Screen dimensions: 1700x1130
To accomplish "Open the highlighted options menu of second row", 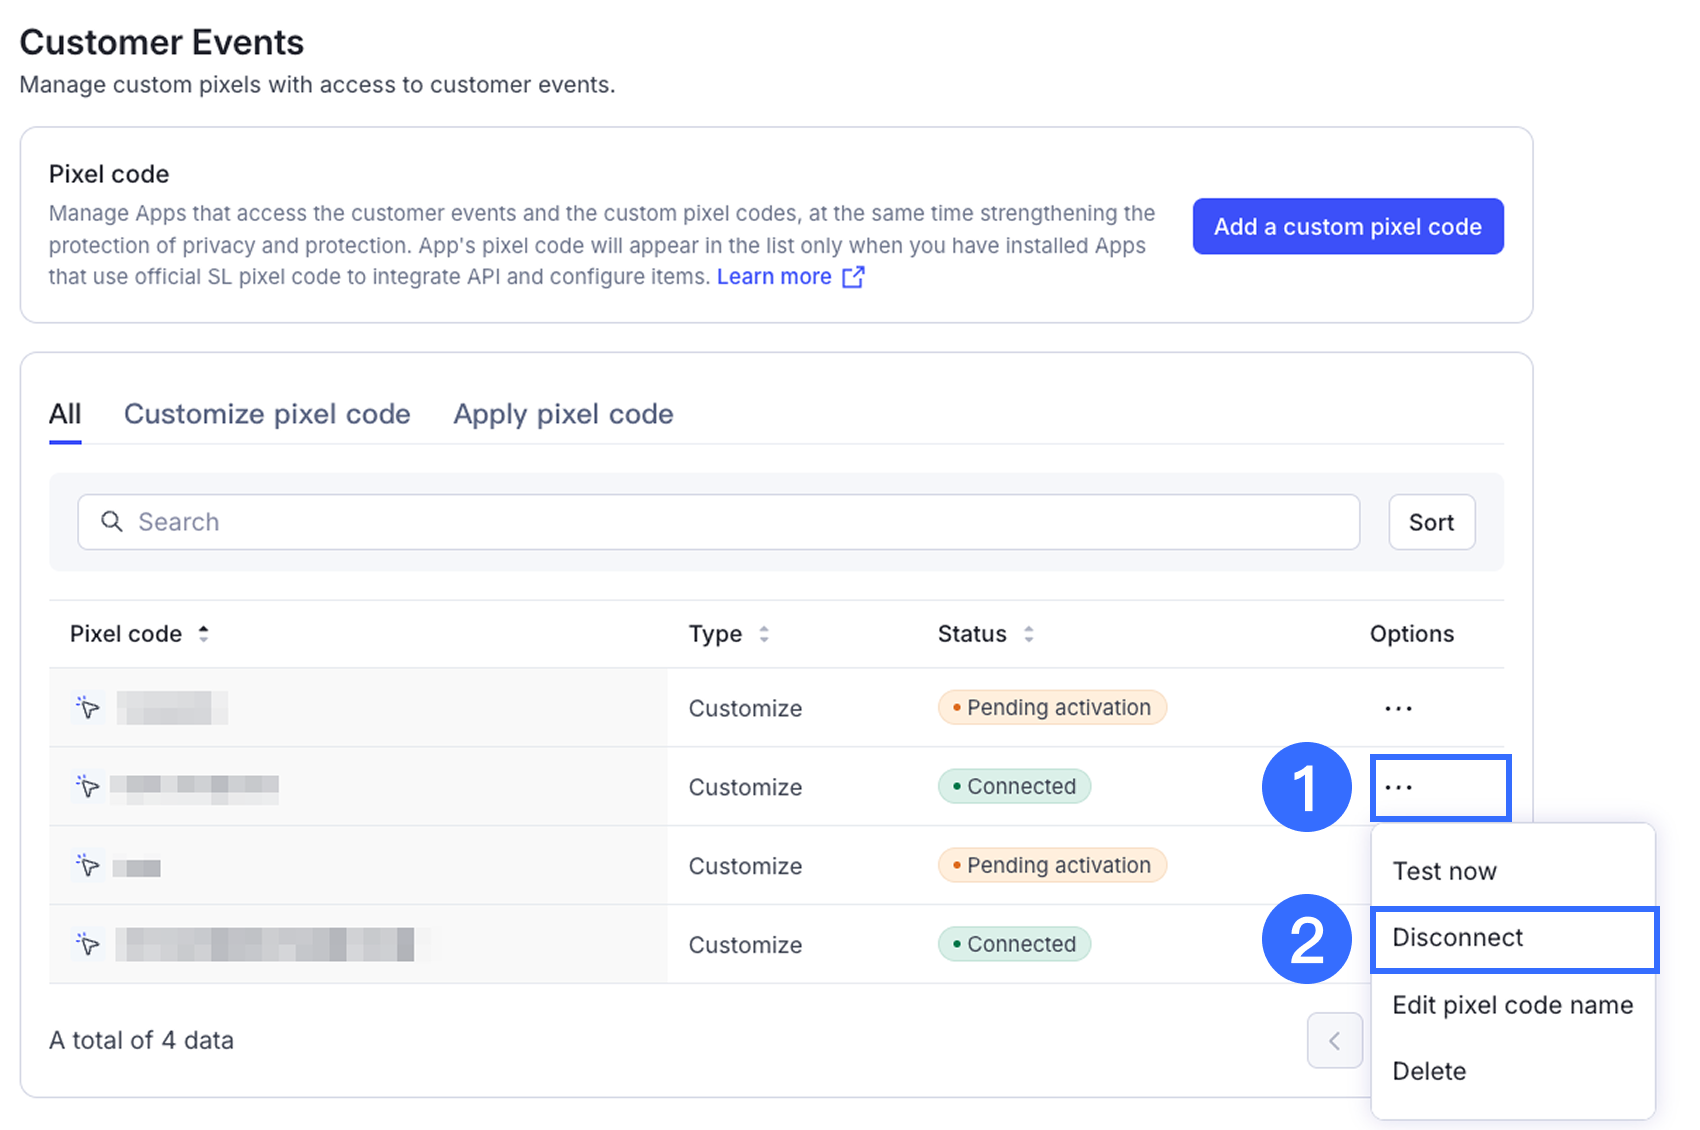I will (1399, 788).
